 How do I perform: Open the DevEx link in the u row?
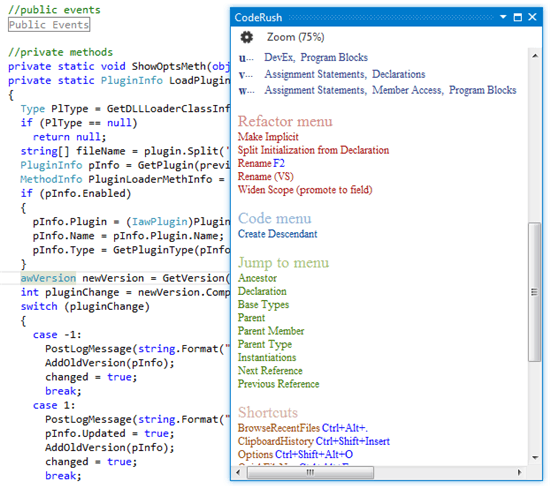click(x=280, y=57)
